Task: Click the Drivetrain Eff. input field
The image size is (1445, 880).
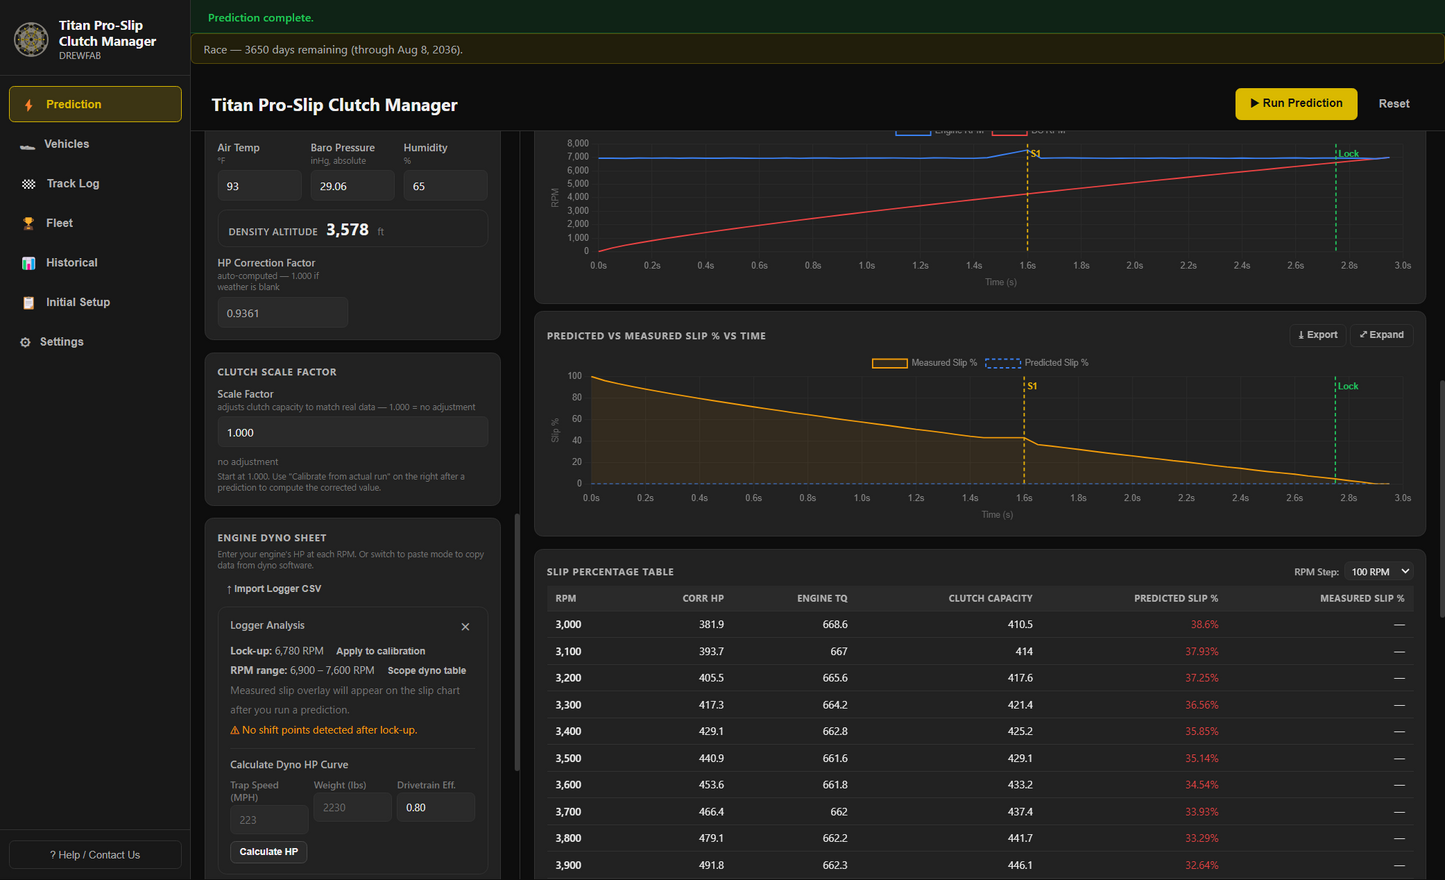Action: click(436, 807)
